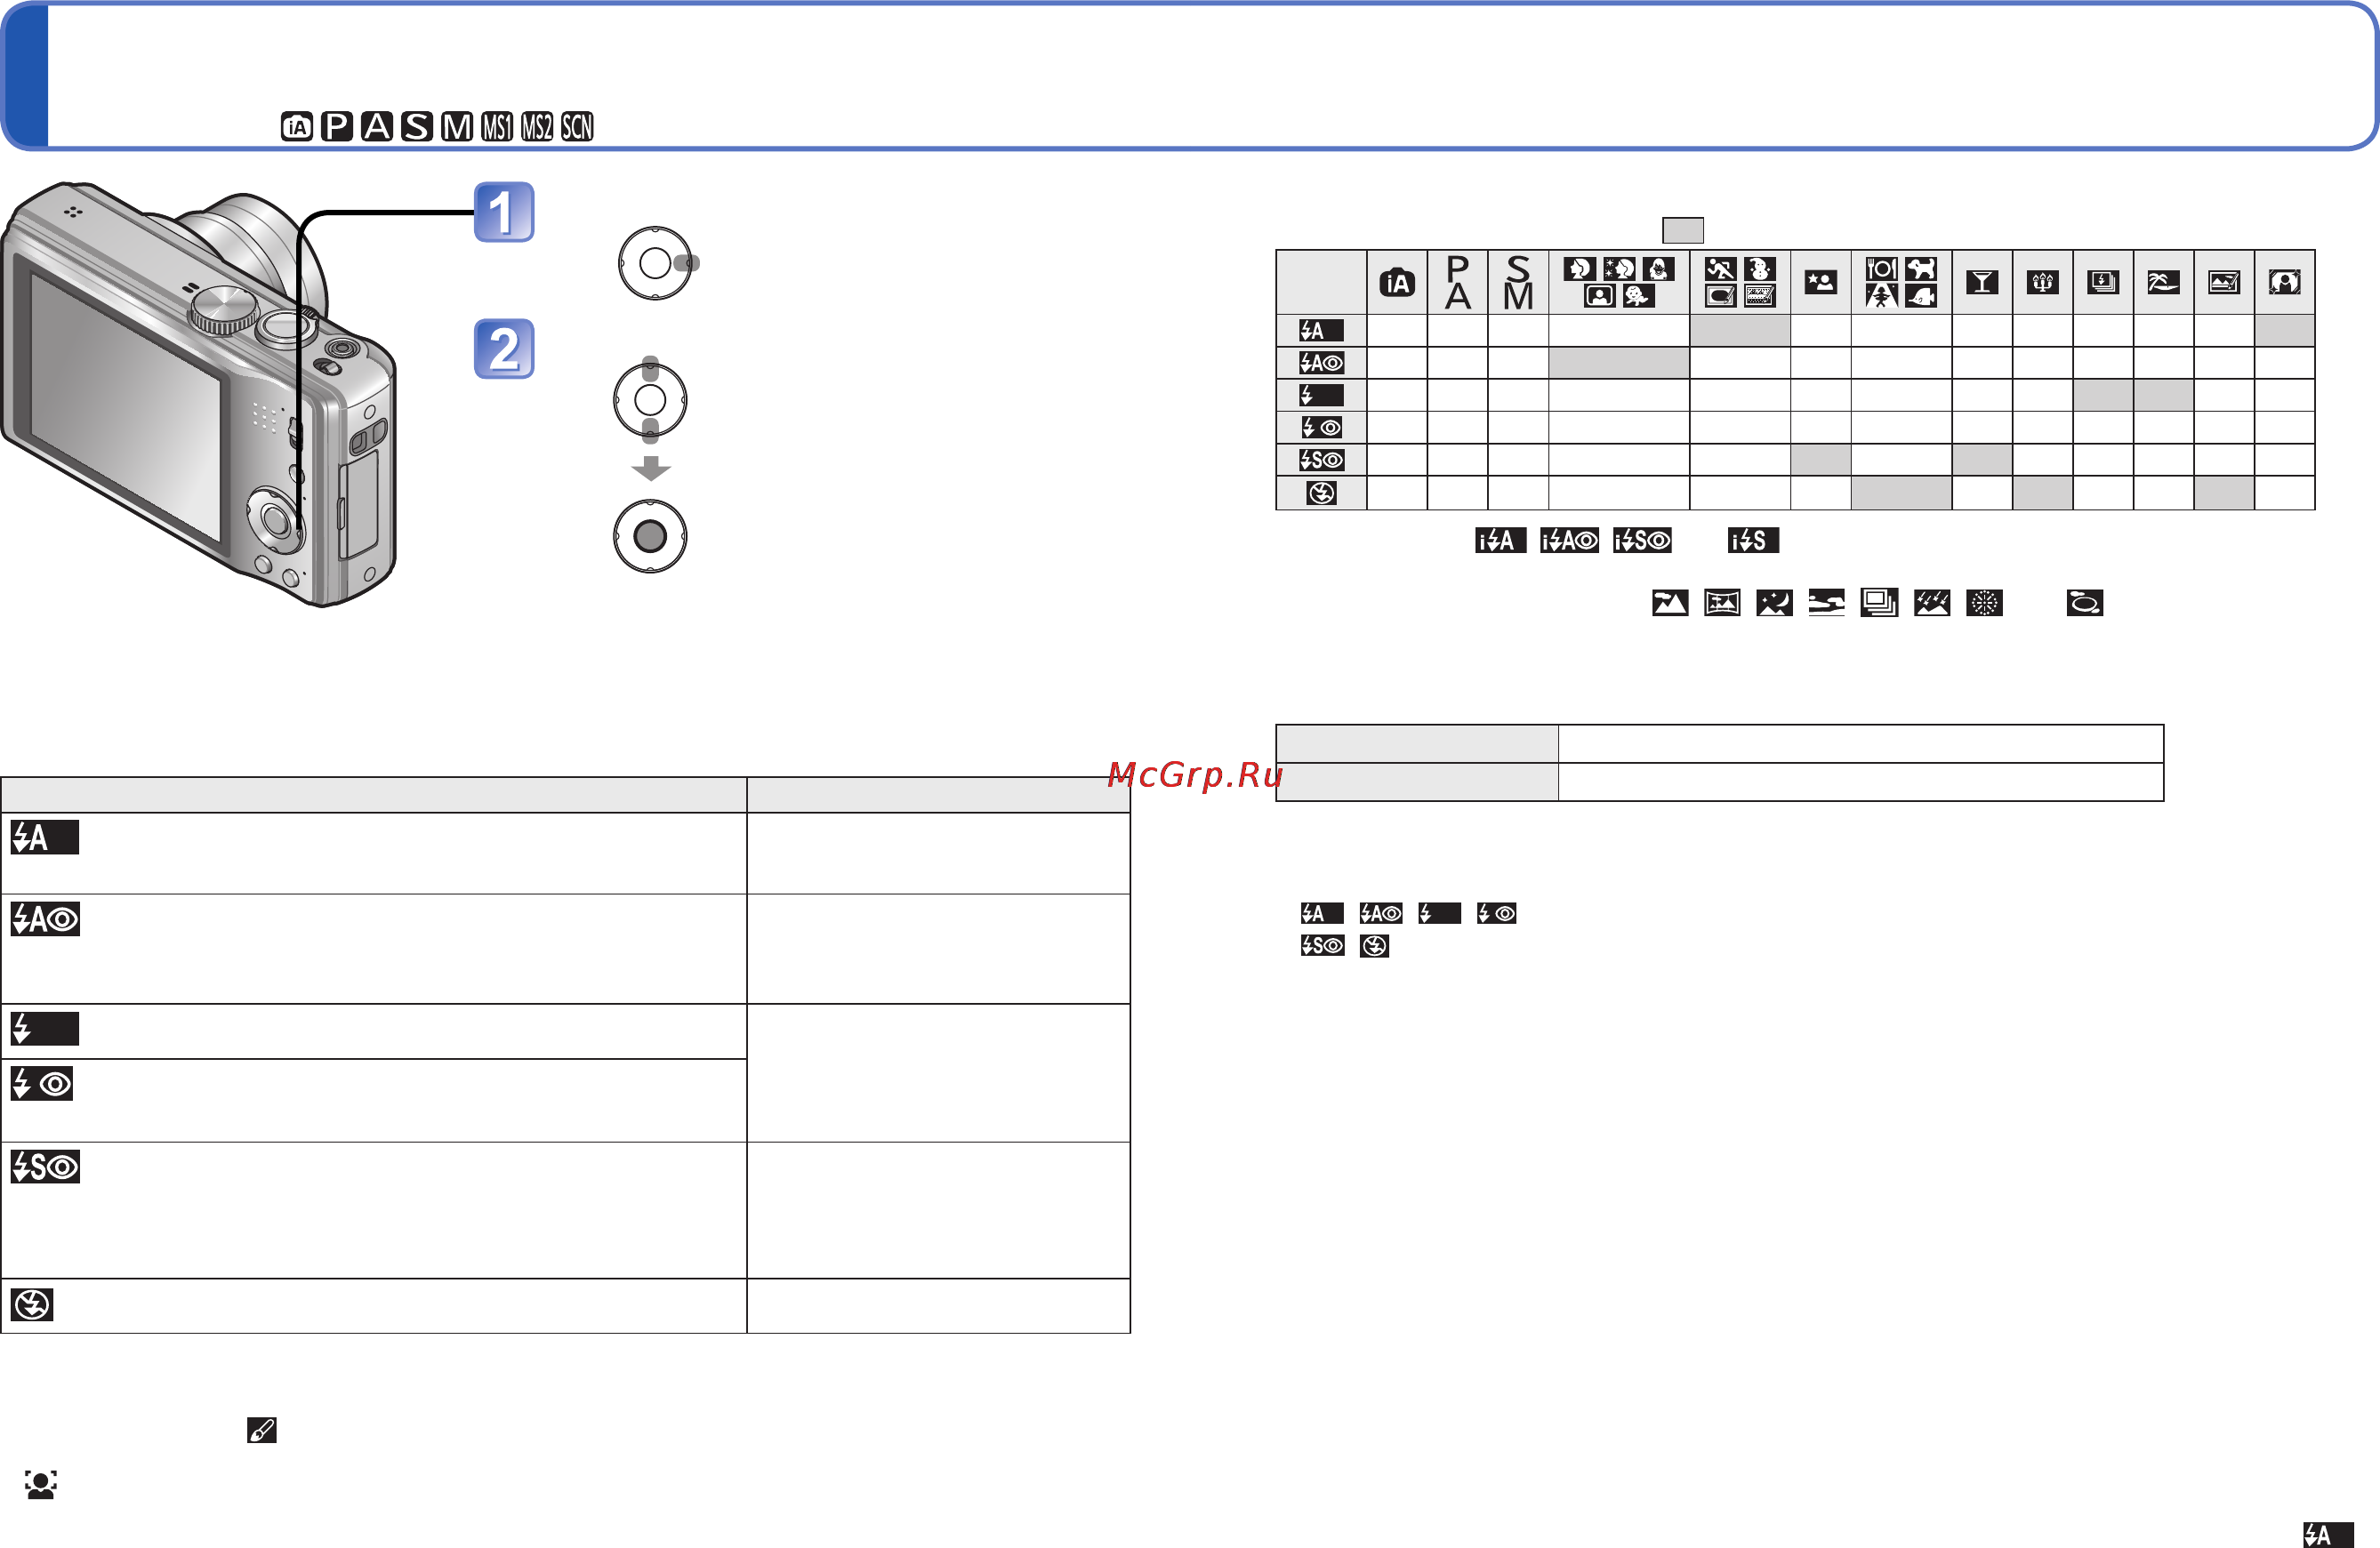Image resolution: width=2380 pixels, height=1548 pixels.
Task: Click the iA auto flash icon below table
Action: pyautogui.click(x=1501, y=541)
